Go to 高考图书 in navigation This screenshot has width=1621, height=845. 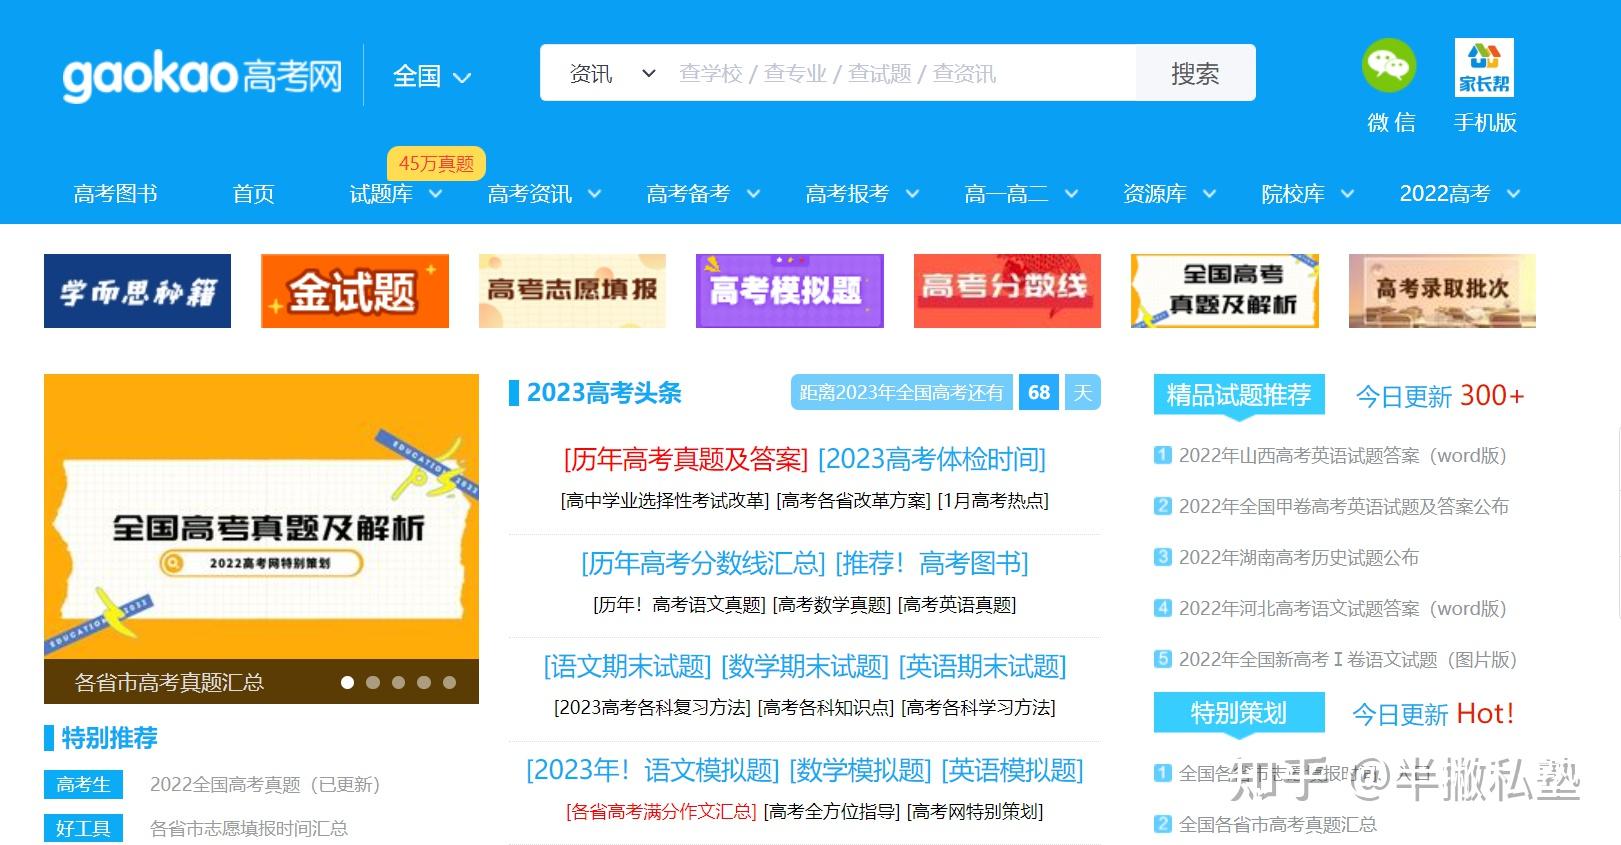pos(116,194)
